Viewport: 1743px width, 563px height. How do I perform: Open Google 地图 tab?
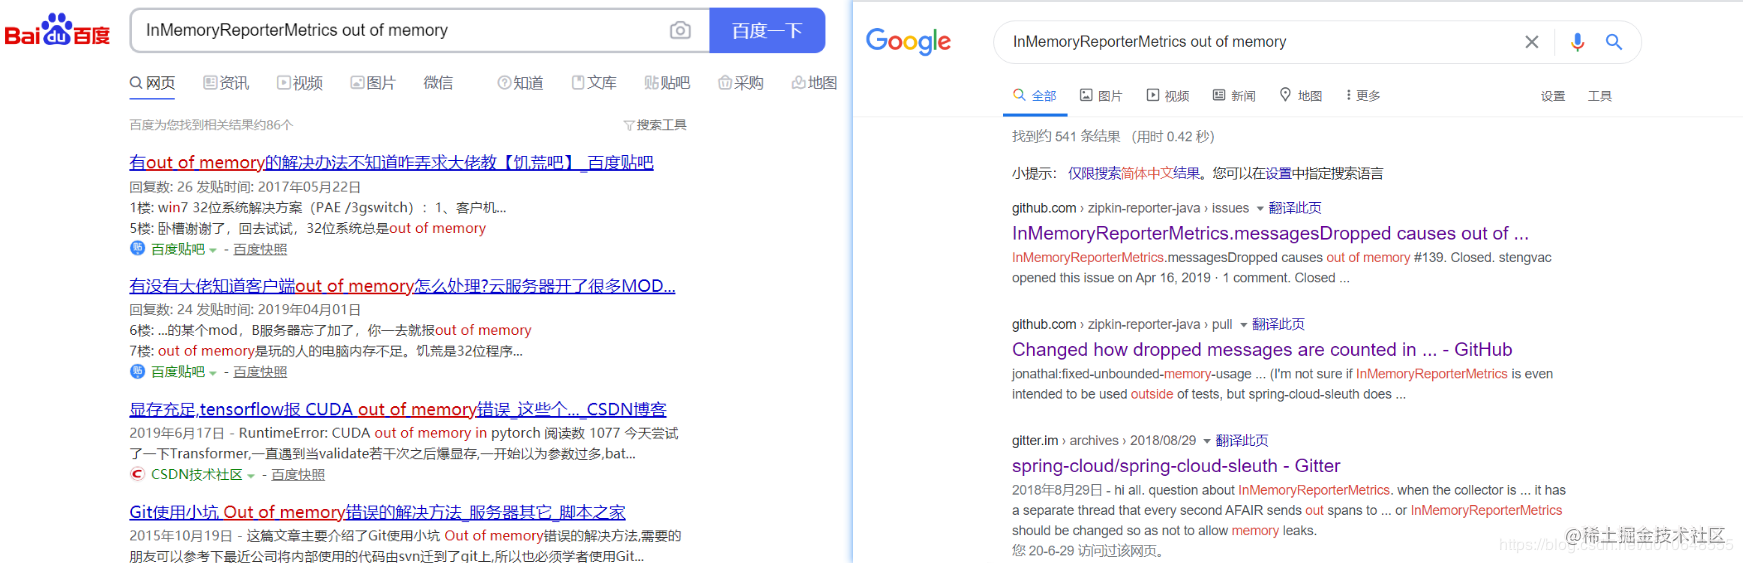[1301, 96]
